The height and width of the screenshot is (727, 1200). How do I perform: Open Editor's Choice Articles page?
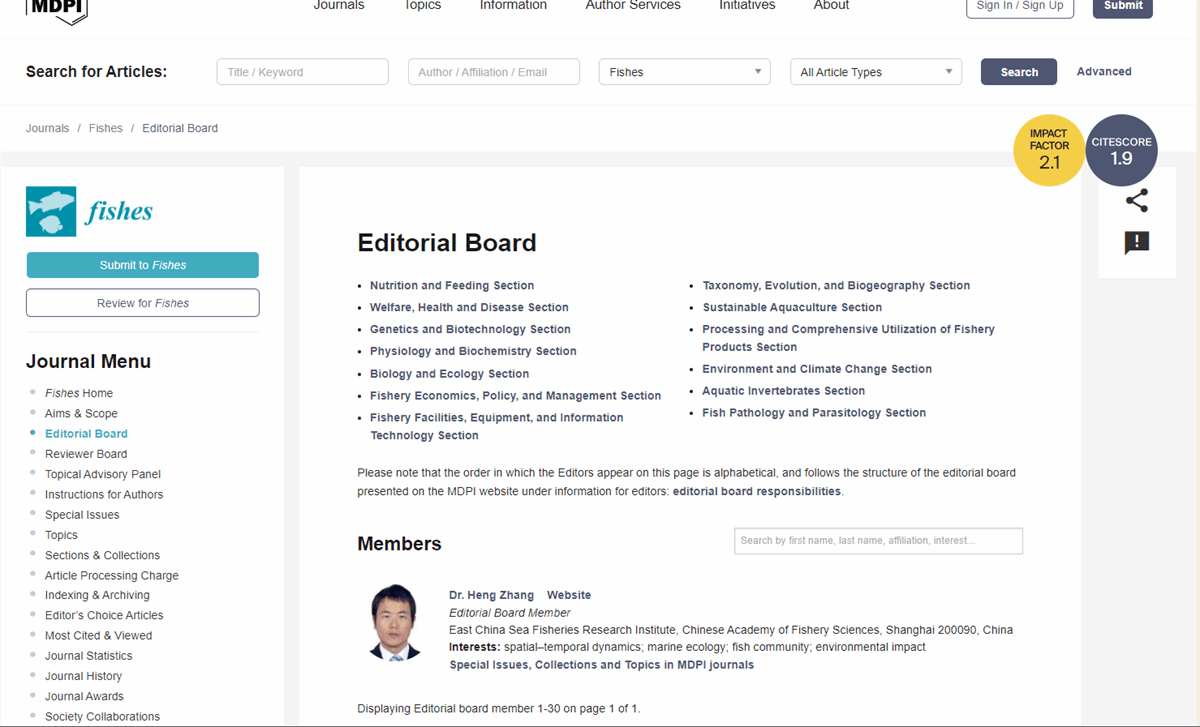104,615
